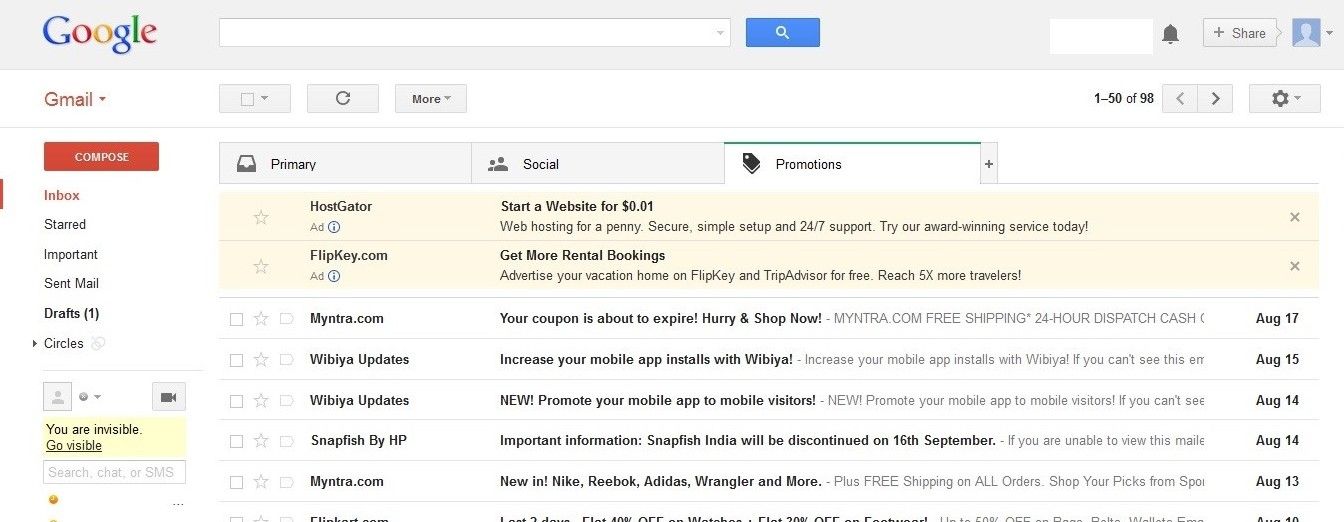This screenshot has height=522, width=1344.
Task: Open HostGator ad info icon
Action: (334, 227)
